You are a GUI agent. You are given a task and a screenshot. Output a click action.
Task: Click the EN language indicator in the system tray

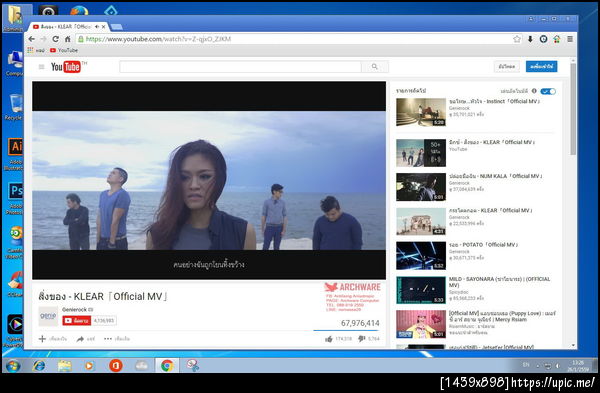tap(526, 365)
